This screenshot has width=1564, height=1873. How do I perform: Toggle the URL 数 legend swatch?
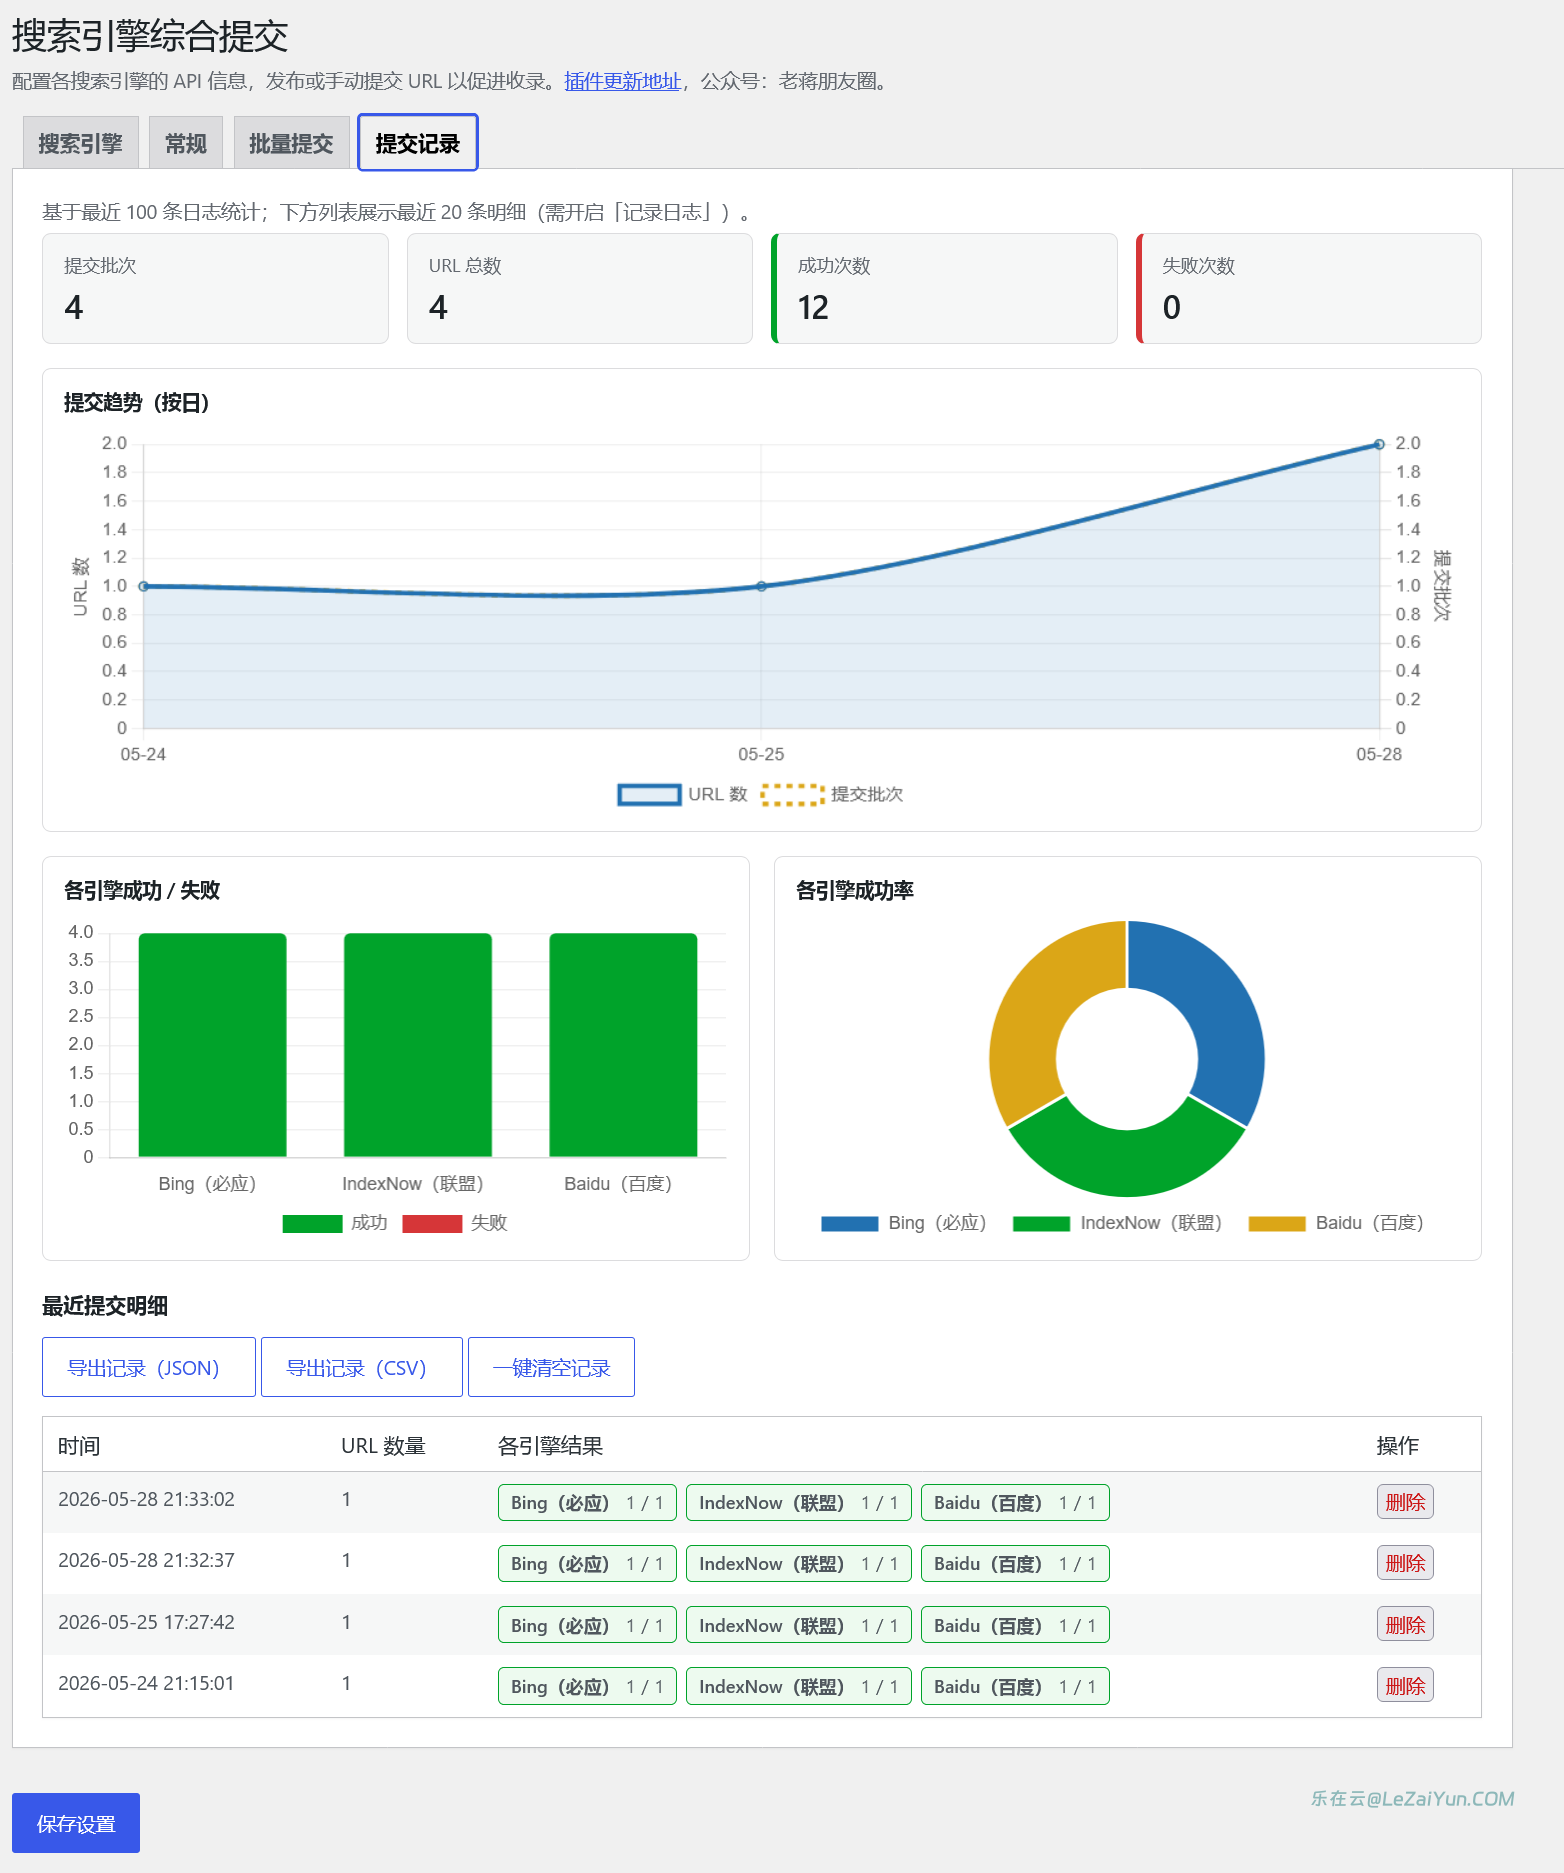click(649, 794)
